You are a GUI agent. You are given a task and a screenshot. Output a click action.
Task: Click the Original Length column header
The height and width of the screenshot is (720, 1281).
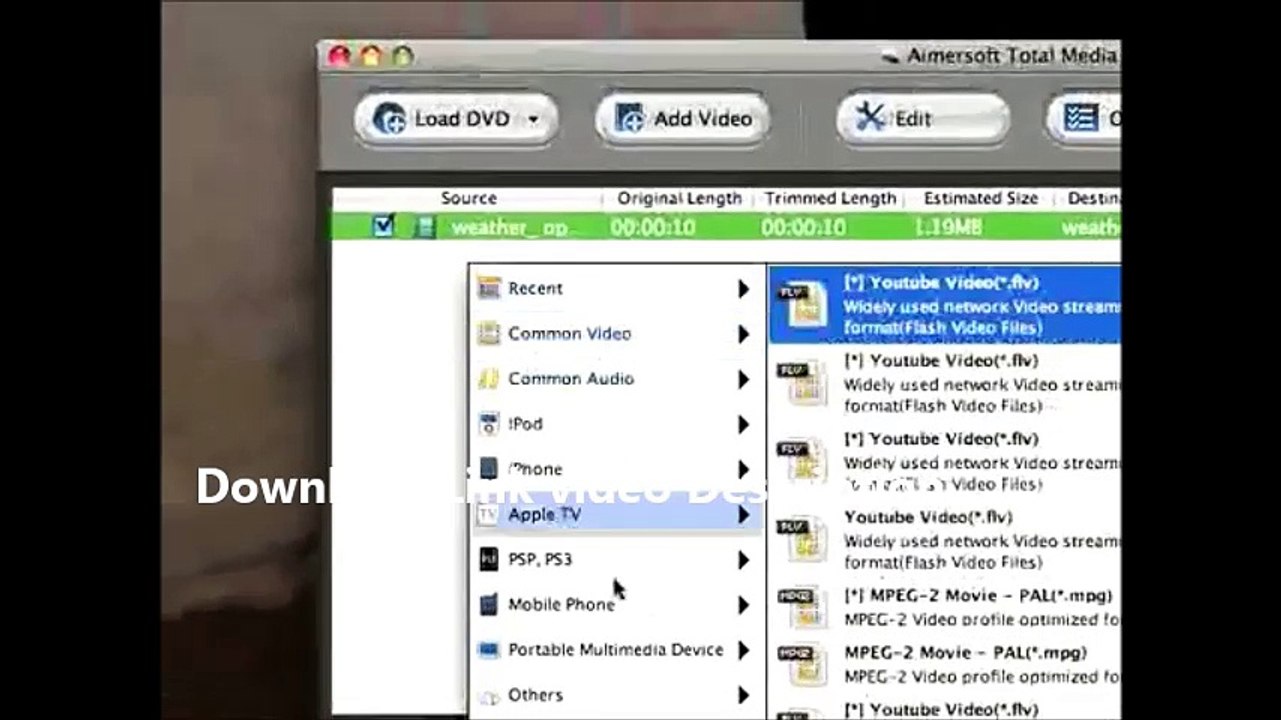[x=679, y=198]
